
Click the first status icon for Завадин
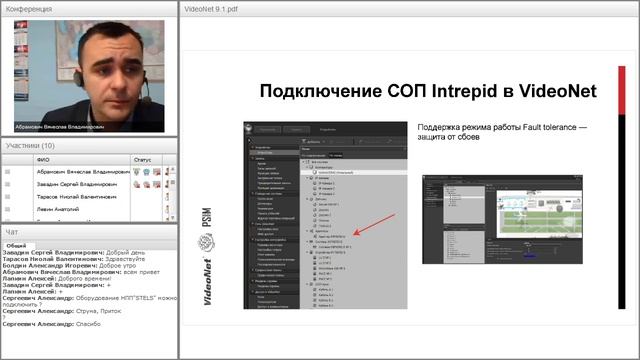point(137,184)
